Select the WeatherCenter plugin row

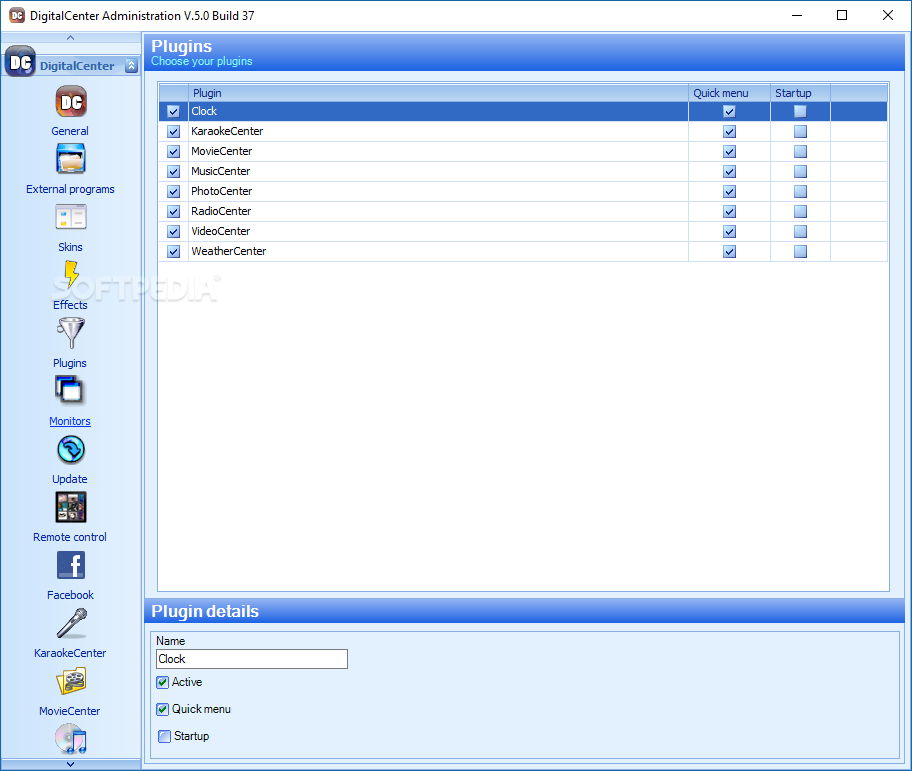click(523, 251)
